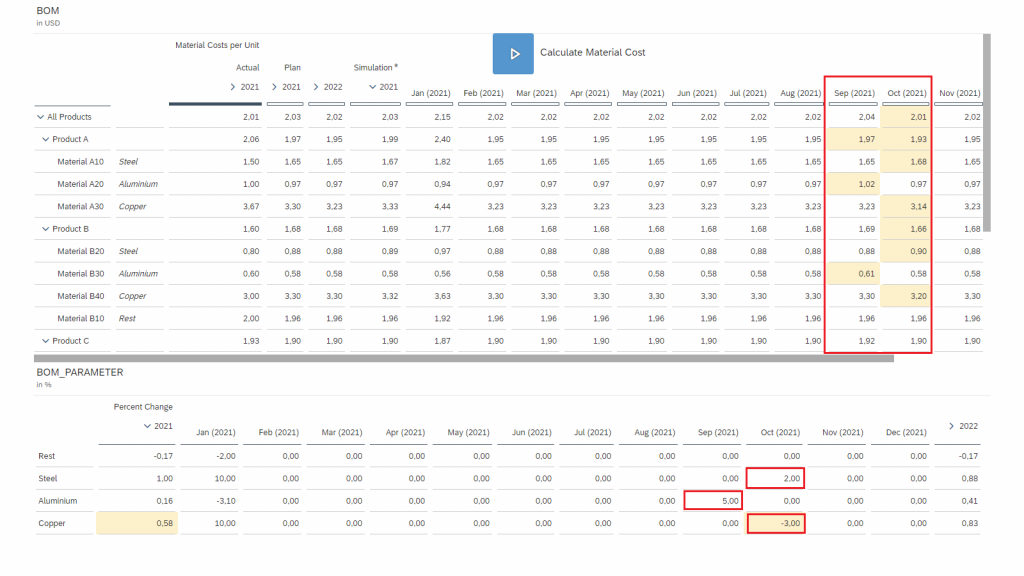Expand the Plan 2021 column
Image resolution: width=1024 pixels, height=576 pixels.
tap(274, 87)
